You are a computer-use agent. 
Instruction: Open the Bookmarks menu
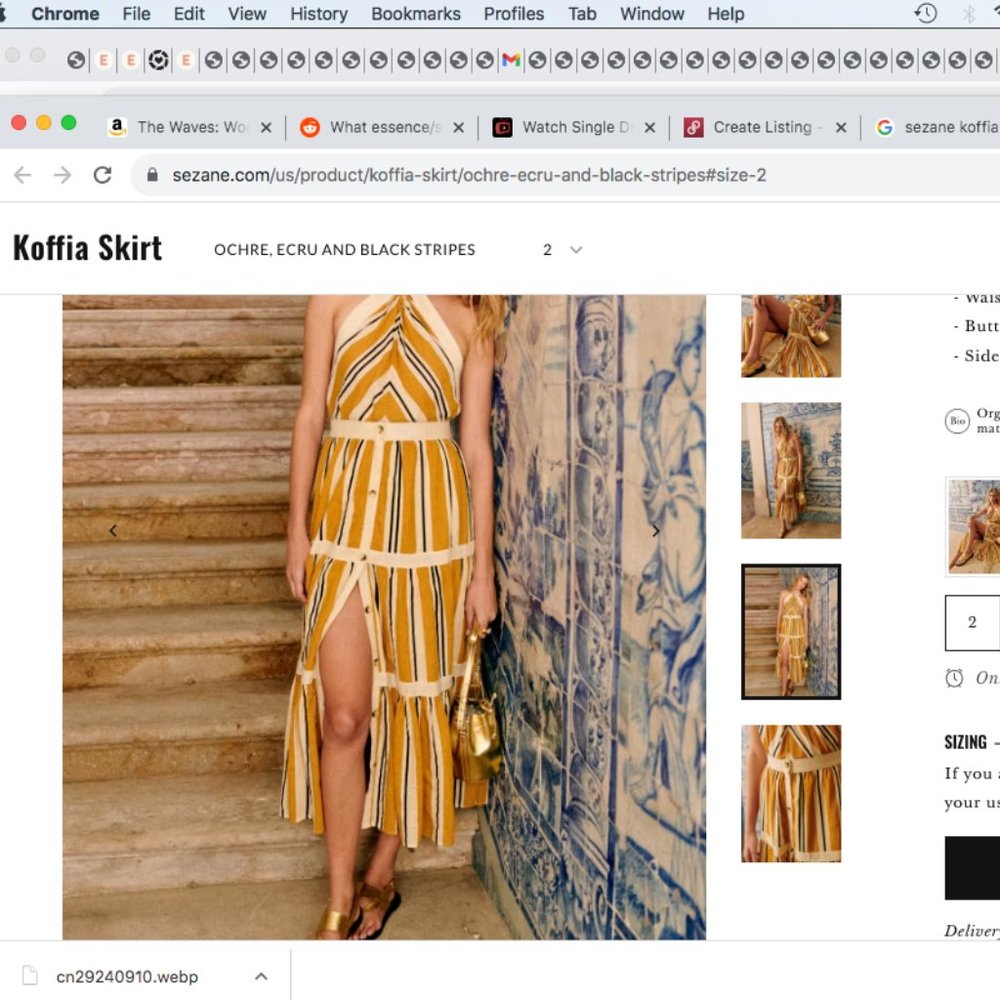click(x=415, y=13)
